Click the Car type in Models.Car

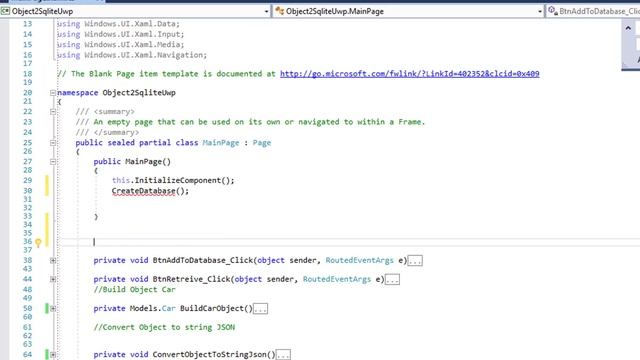tap(169, 309)
